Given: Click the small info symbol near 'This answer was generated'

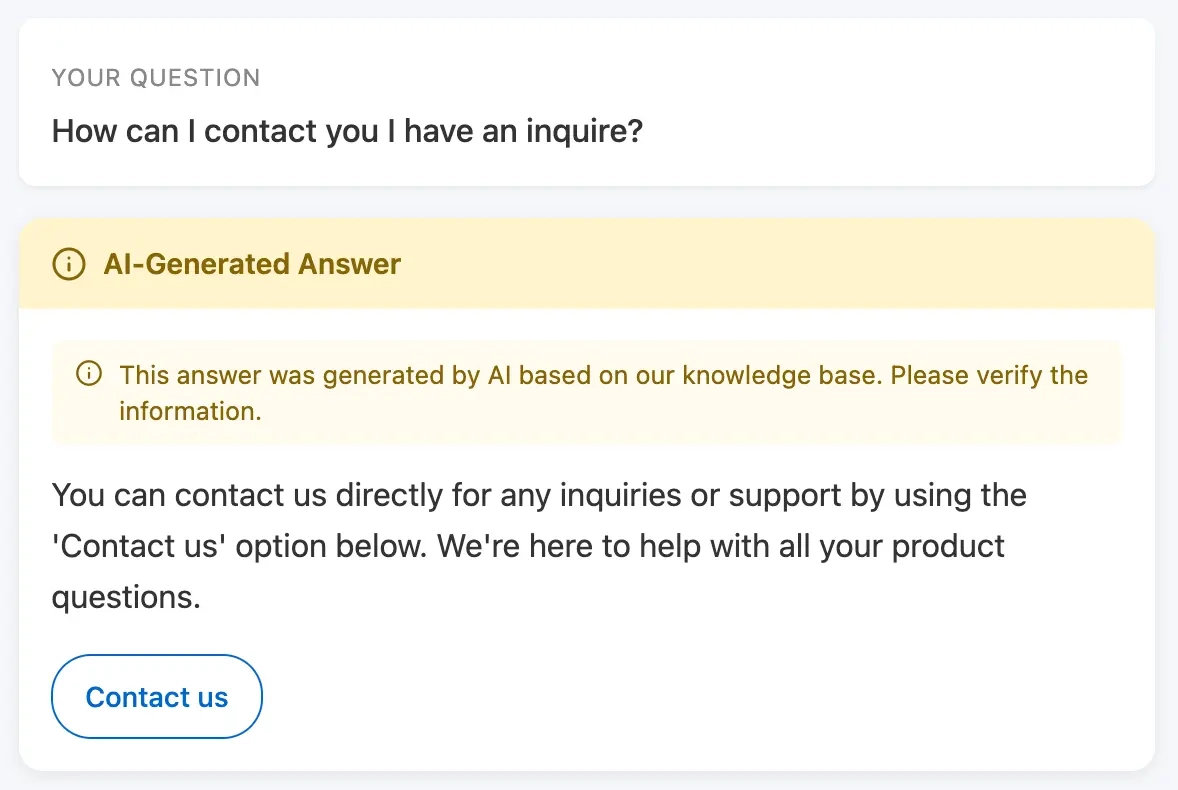Looking at the screenshot, I should point(88,372).
